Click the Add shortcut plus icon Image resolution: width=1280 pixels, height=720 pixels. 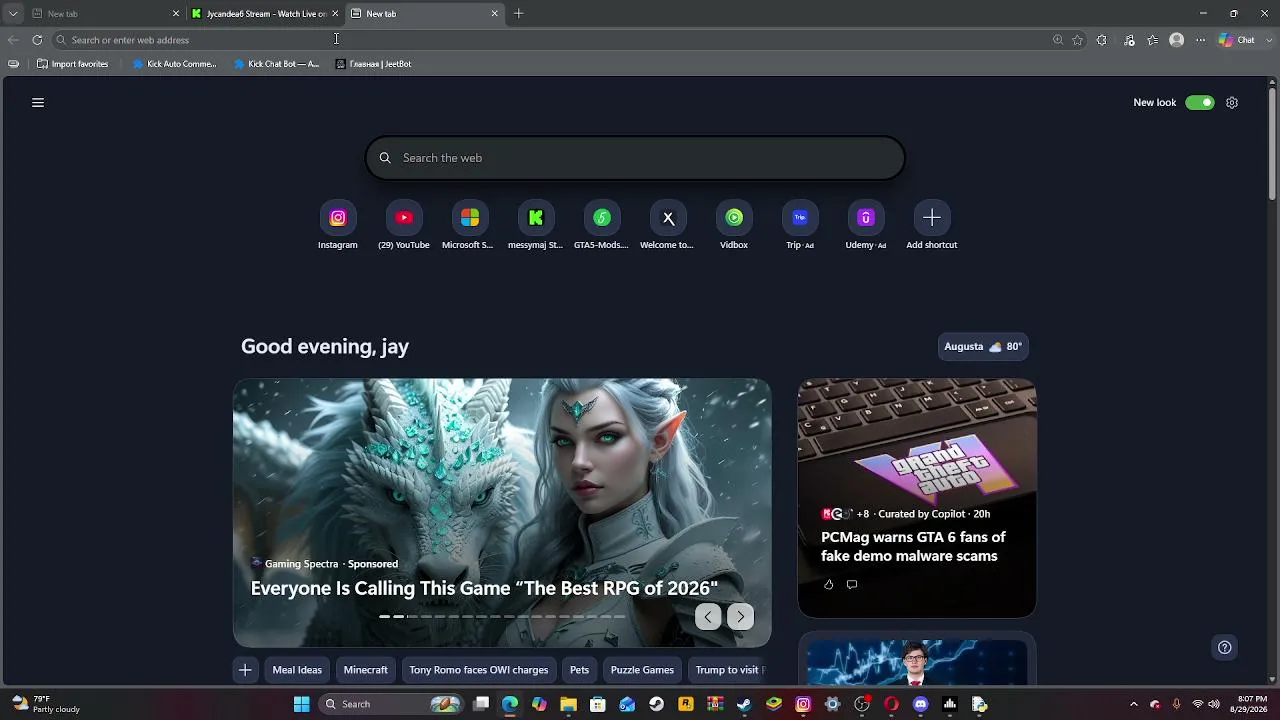coord(932,218)
